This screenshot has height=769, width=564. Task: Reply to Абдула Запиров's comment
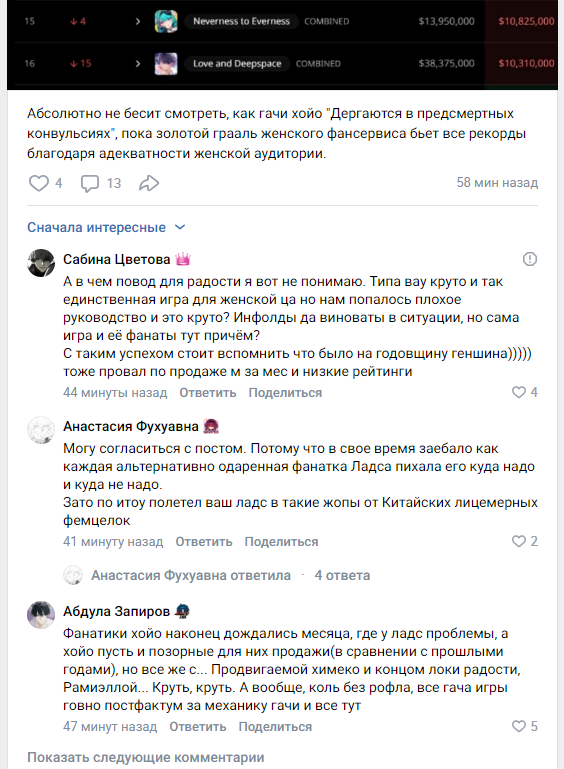pos(198,727)
